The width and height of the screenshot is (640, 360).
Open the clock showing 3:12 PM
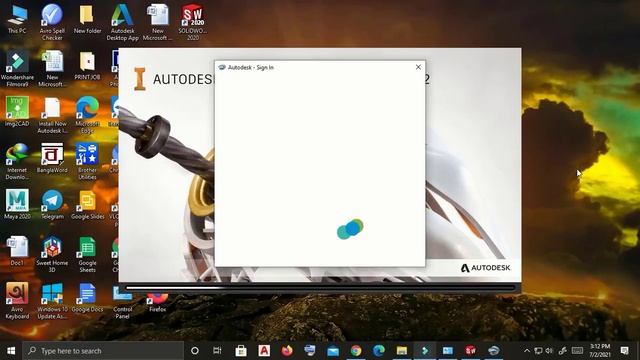pyautogui.click(x=600, y=351)
